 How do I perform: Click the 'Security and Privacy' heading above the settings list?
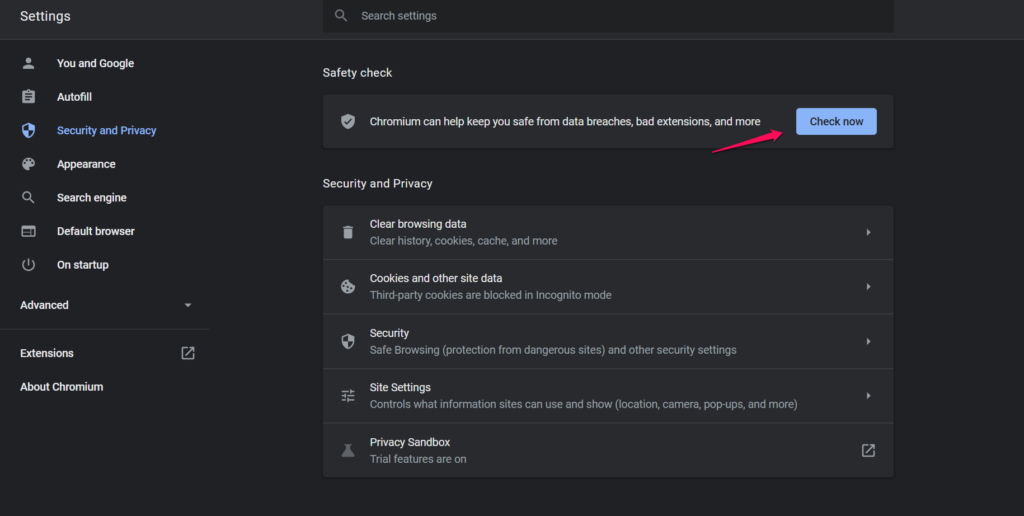coord(377,184)
